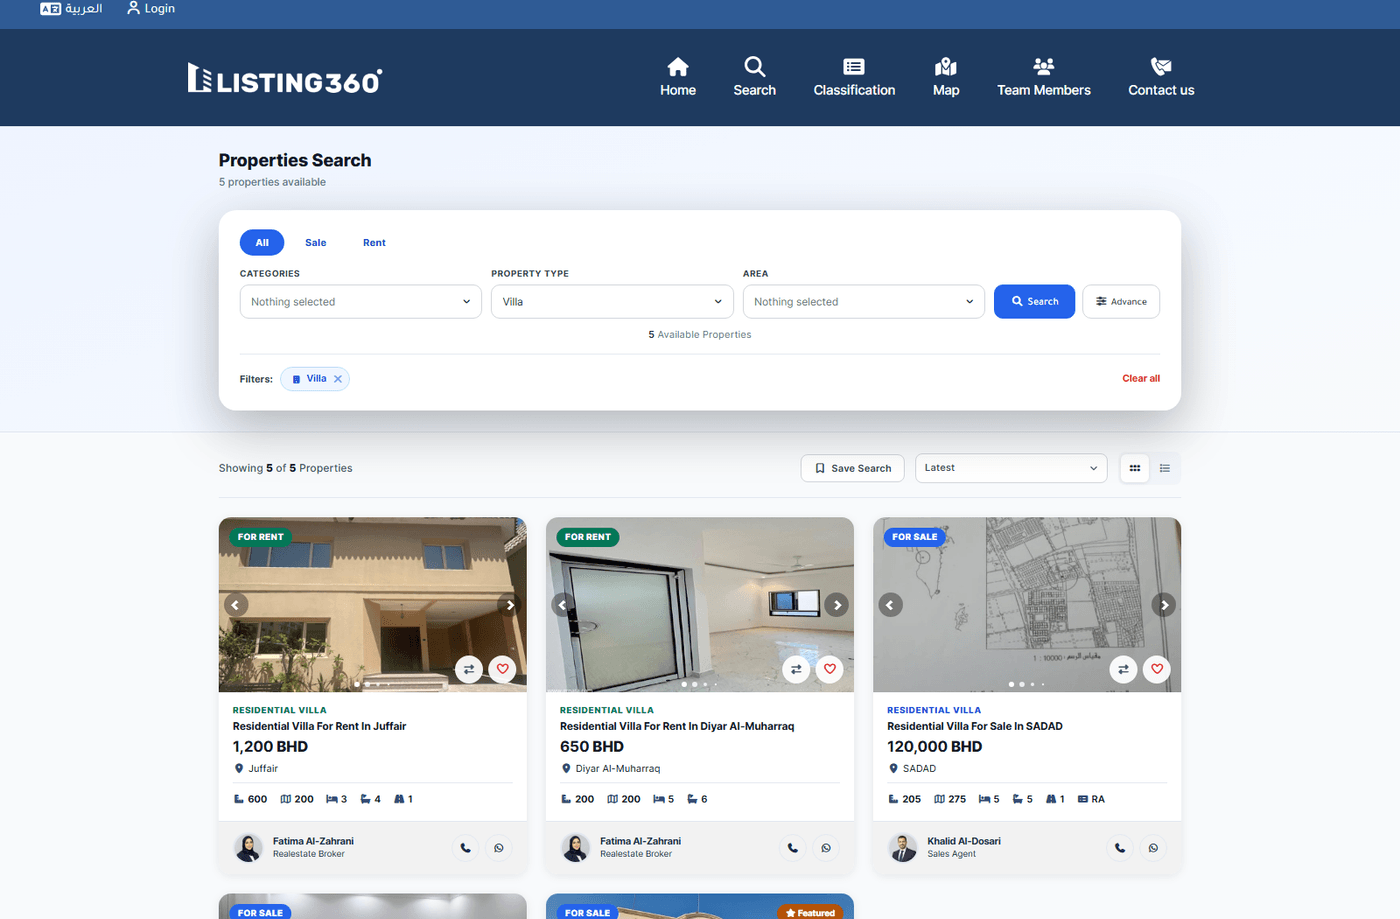Open Classification page

click(x=854, y=77)
